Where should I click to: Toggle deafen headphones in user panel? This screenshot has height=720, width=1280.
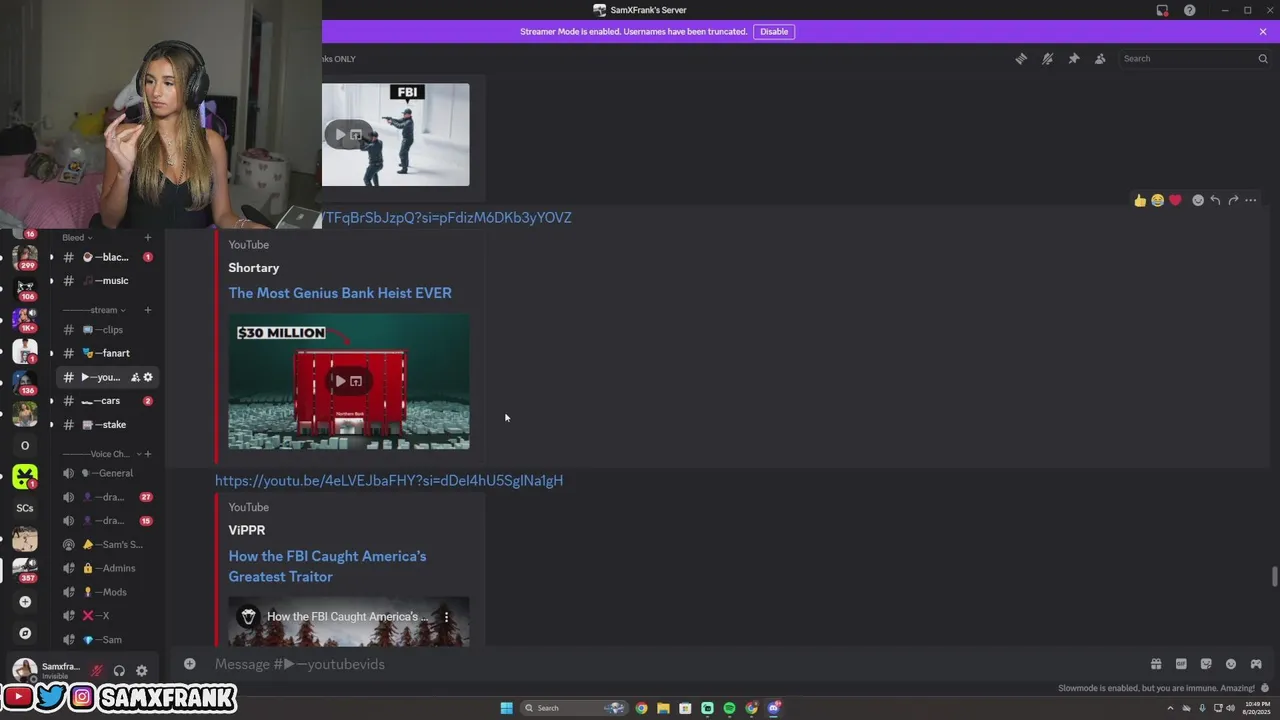[x=119, y=671]
